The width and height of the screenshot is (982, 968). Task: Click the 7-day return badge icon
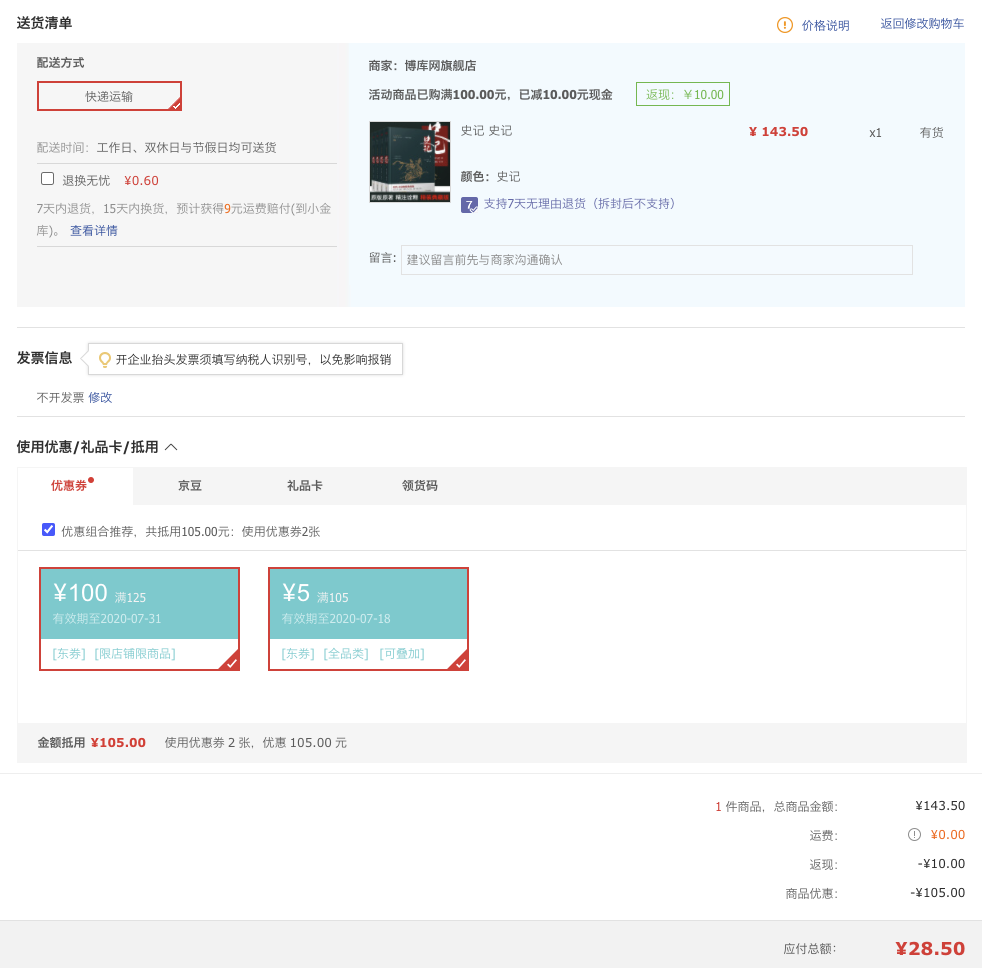coord(469,205)
